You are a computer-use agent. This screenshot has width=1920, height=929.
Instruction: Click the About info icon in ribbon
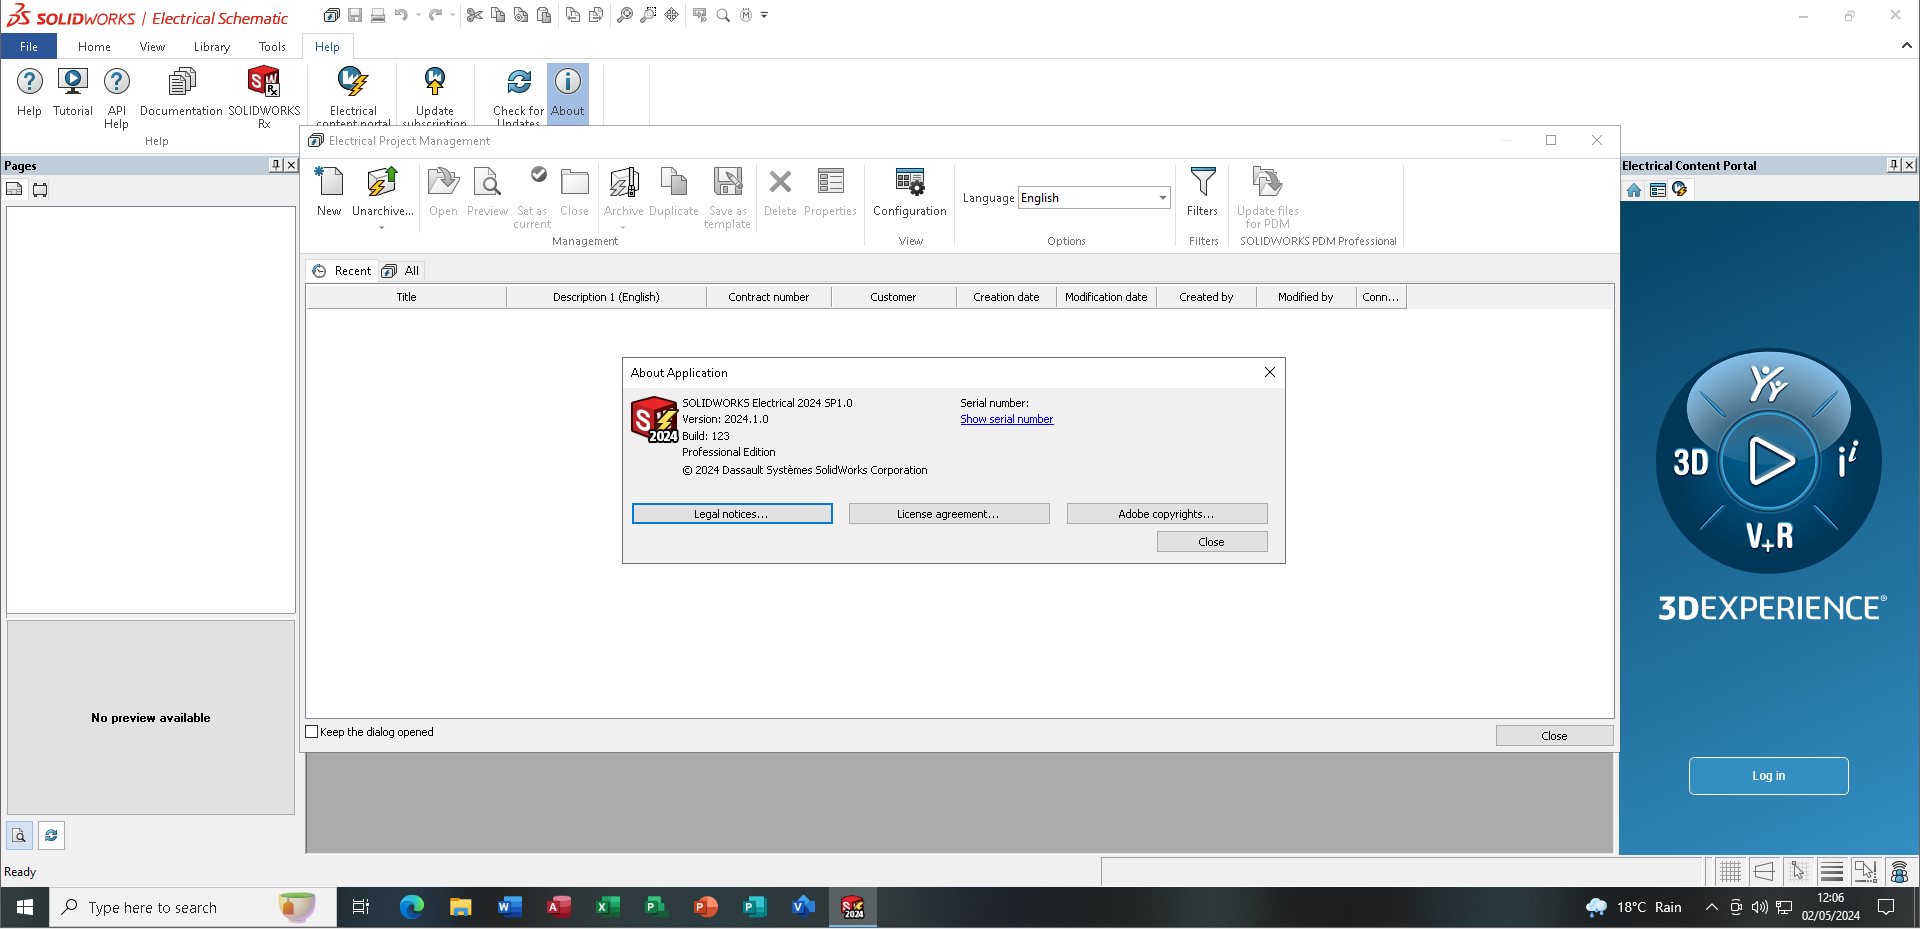point(567,82)
